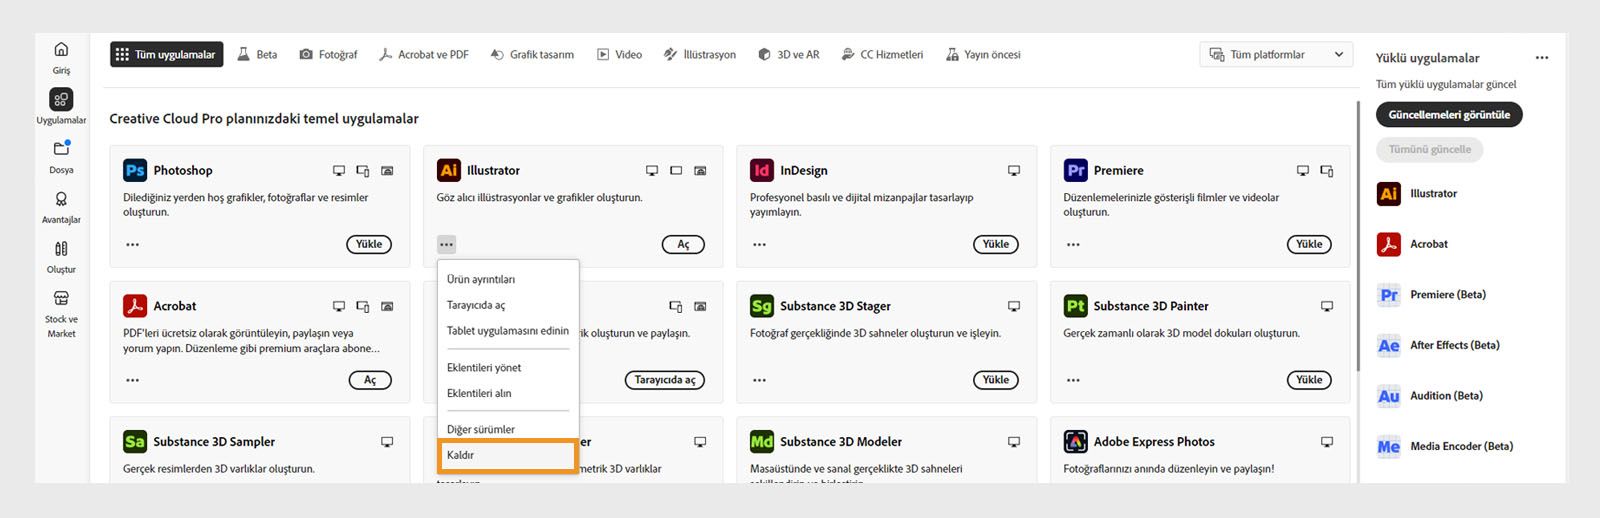1600x518 pixels.
Task: Click Substance 3D Painter app icon
Action: tap(1076, 306)
